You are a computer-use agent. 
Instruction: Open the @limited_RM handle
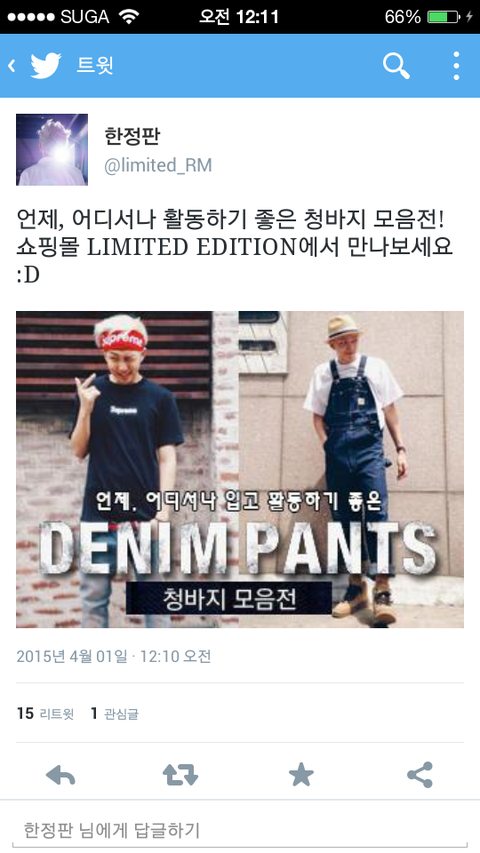point(158,165)
